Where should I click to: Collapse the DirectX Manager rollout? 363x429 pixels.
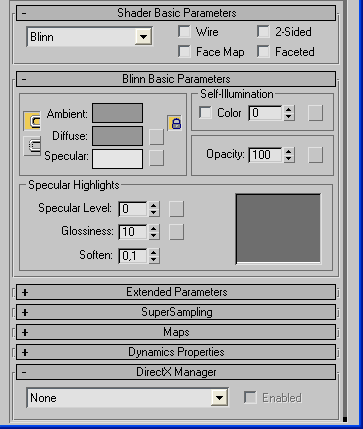tap(176, 372)
